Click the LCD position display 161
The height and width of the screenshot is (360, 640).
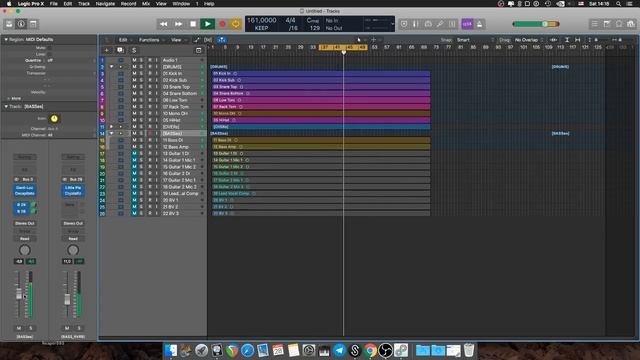[261, 20]
